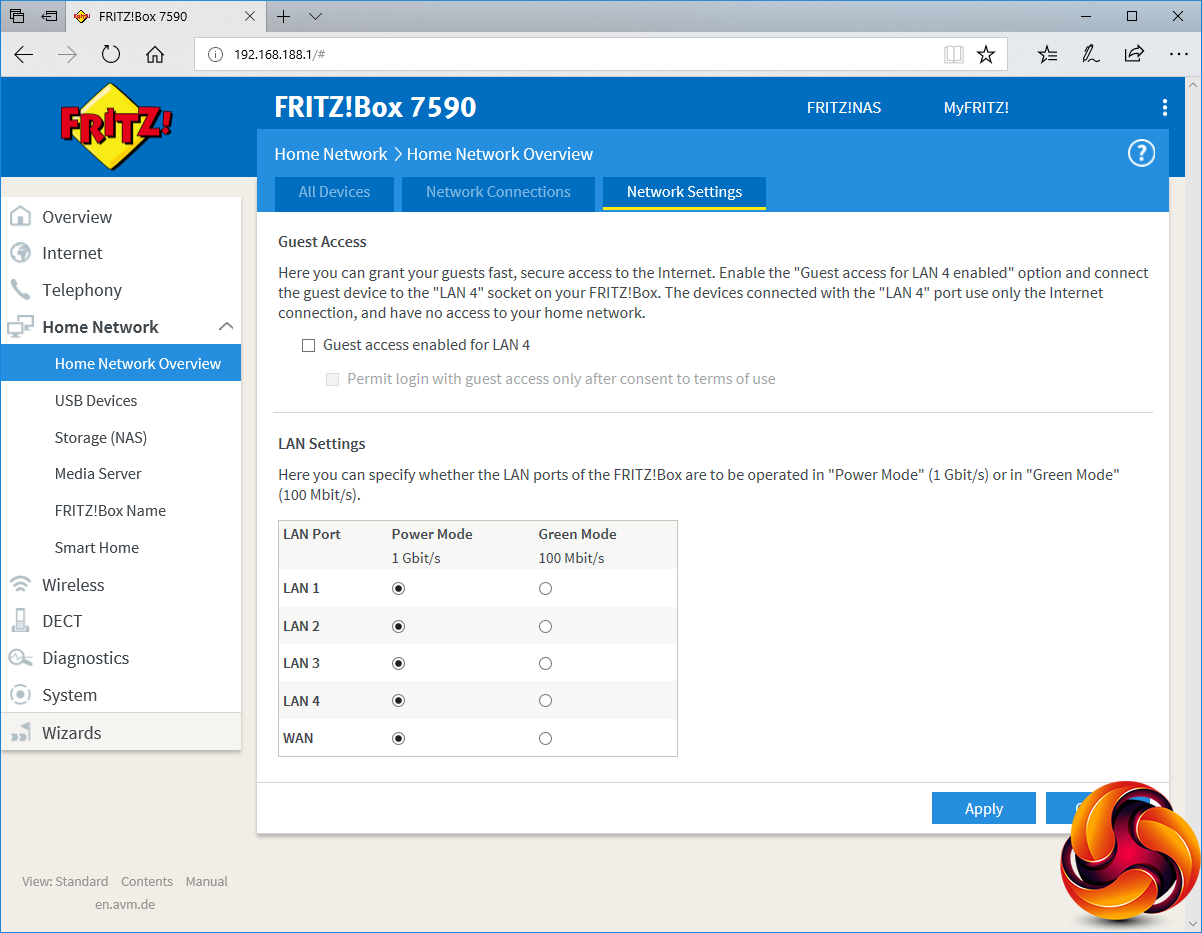Open the FRITZ!NAS link
This screenshot has width=1202, height=933.
[x=844, y=108]
